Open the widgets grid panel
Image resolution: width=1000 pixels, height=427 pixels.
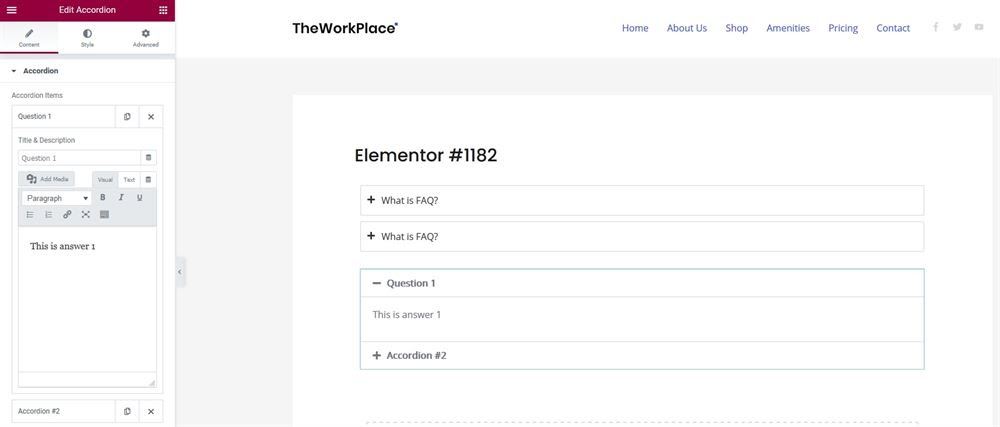(163, 10)
